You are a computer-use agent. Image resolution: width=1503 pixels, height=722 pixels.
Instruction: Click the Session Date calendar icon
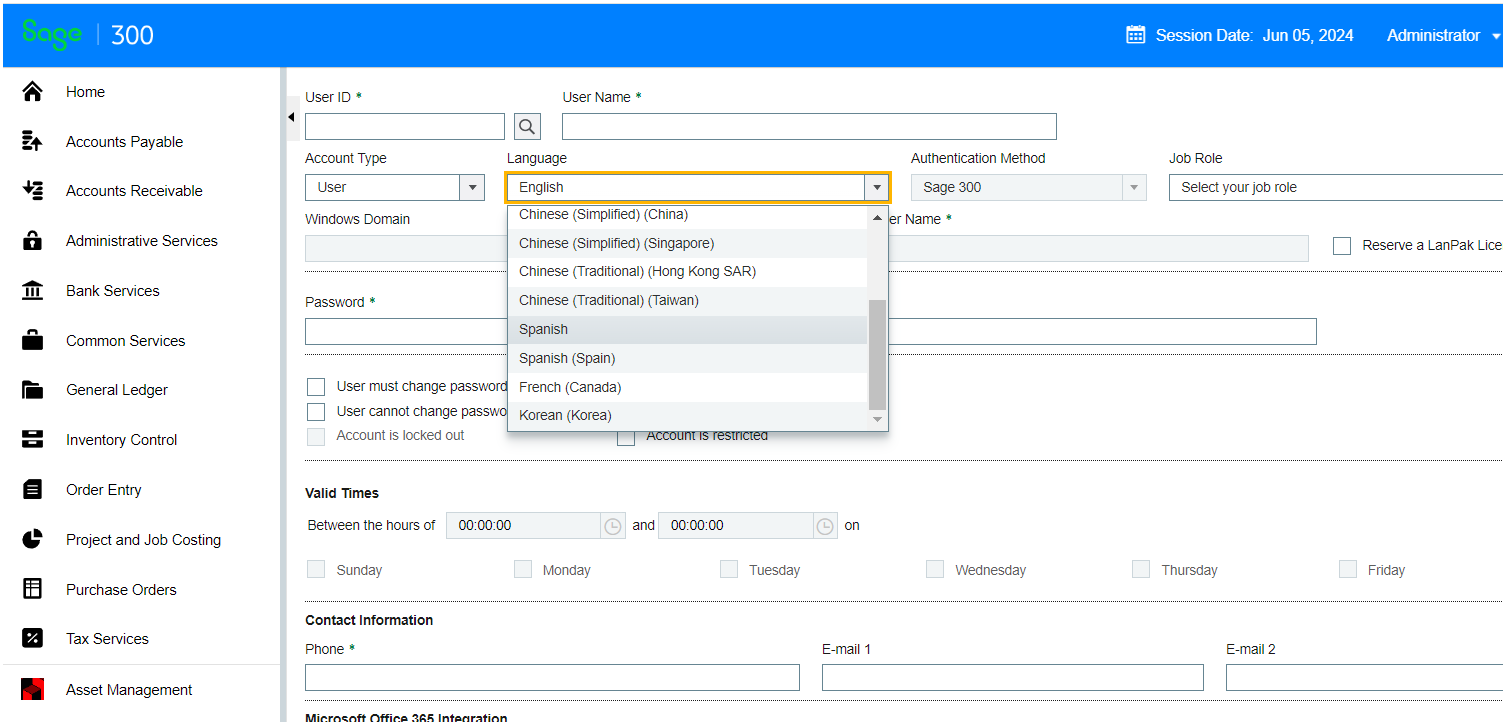coord(1136,35)
